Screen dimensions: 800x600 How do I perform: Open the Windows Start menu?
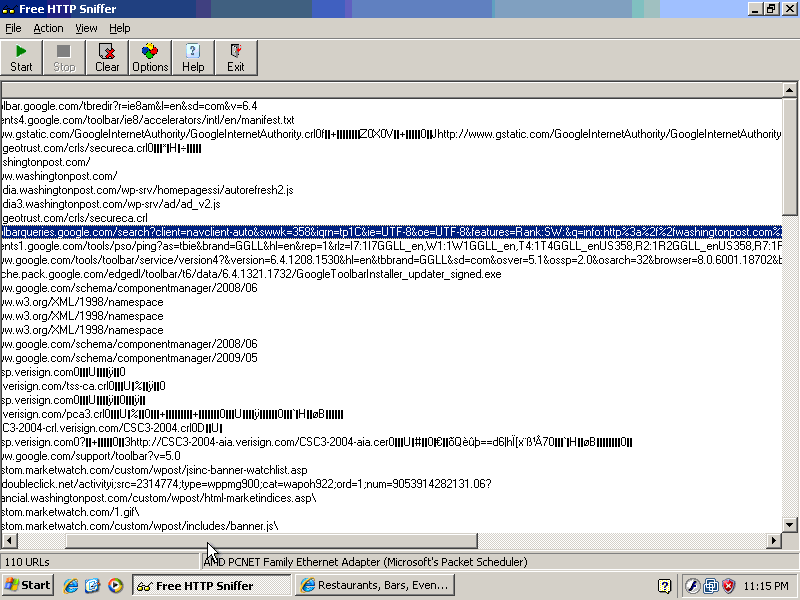(28, 585)
